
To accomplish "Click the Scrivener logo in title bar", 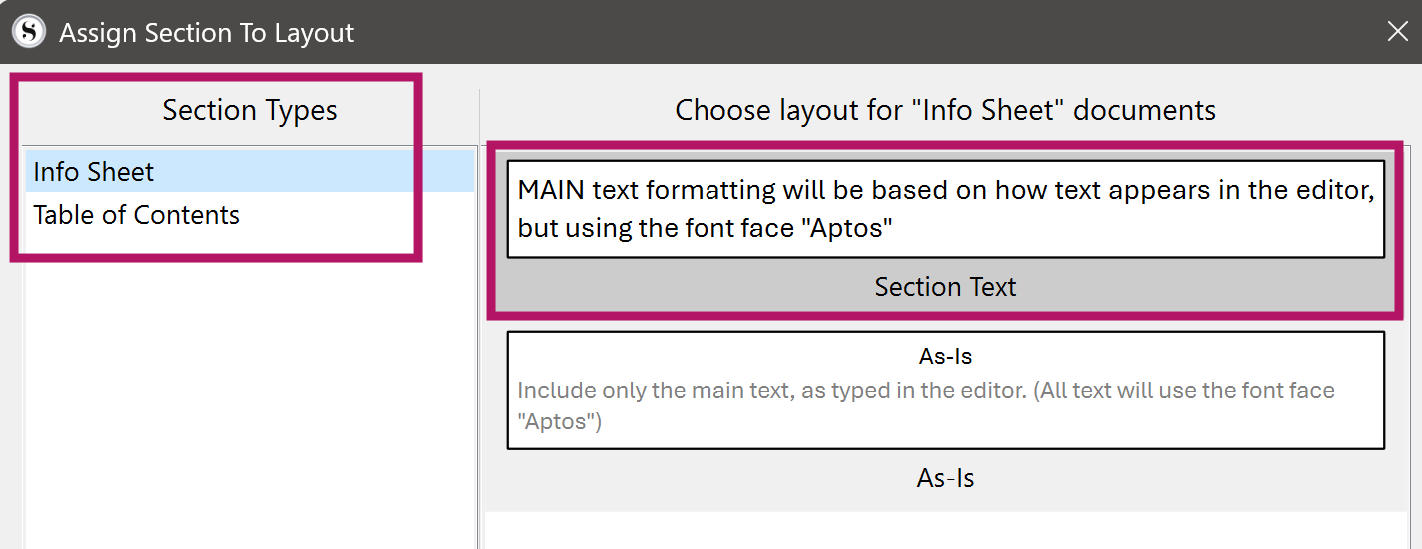I will [x=29, y=32].
